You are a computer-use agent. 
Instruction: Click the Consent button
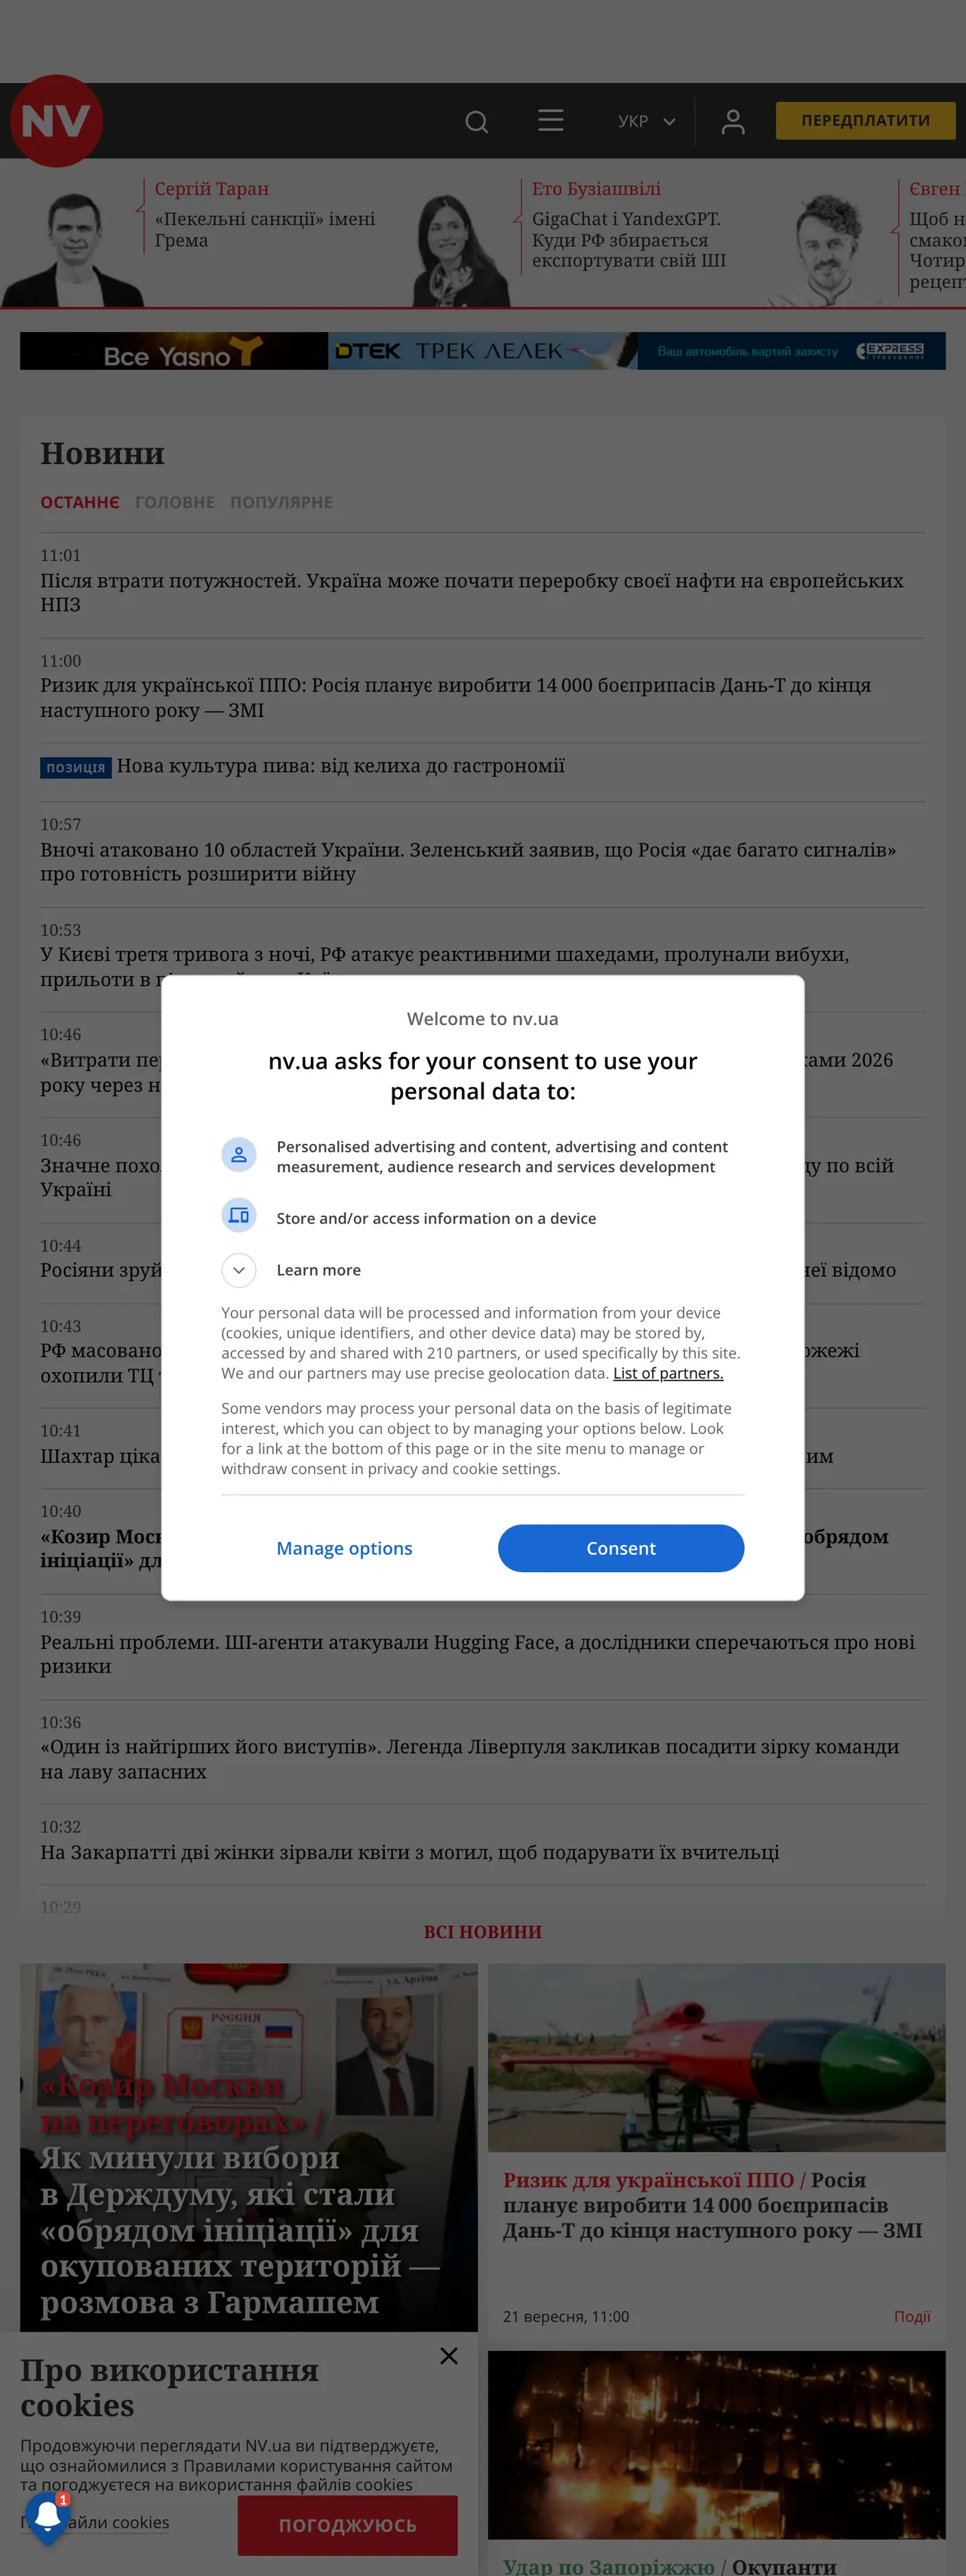coord(621,1547)
